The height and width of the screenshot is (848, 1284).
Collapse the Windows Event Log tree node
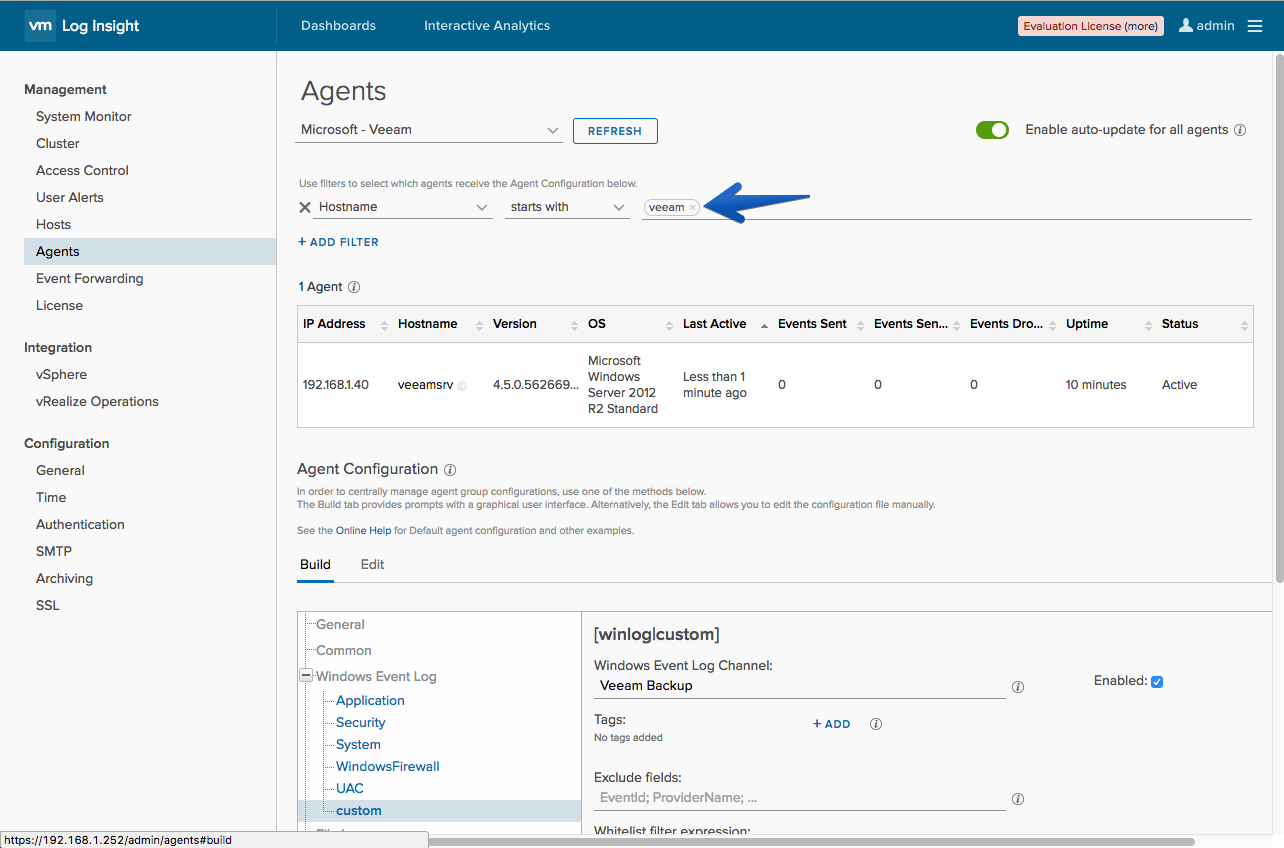[306, 676]
